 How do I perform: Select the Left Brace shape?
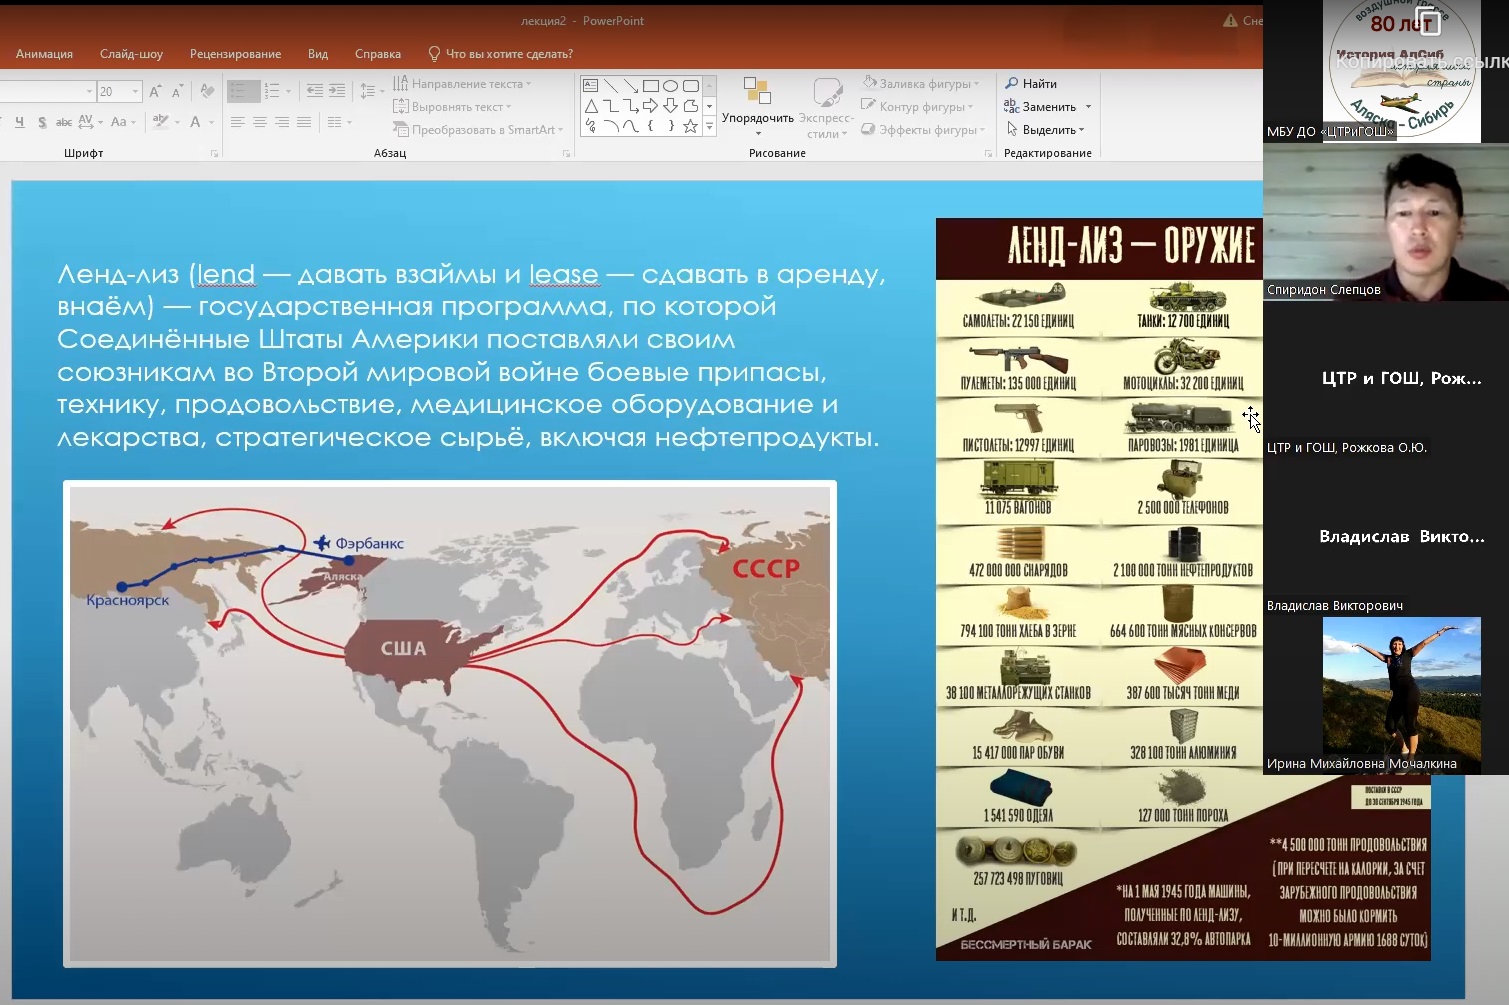[x=651, y=126]
